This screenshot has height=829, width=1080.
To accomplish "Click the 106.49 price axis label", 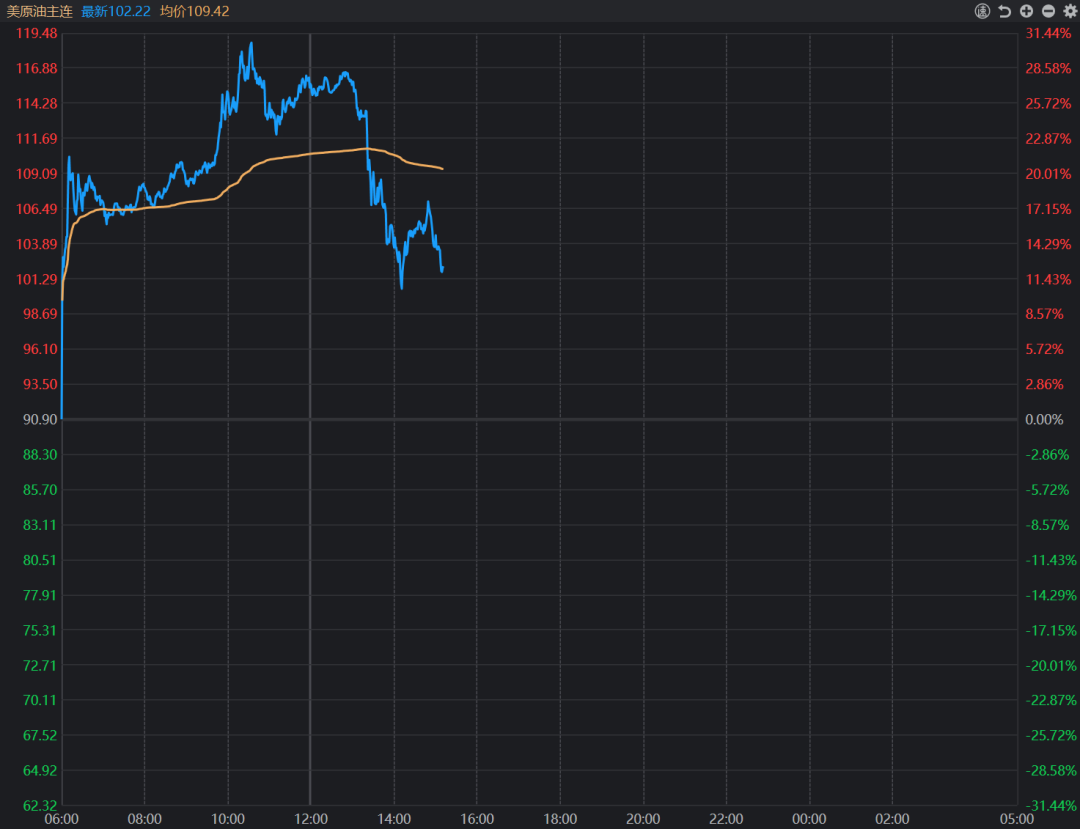I will (x=37, y=209).
